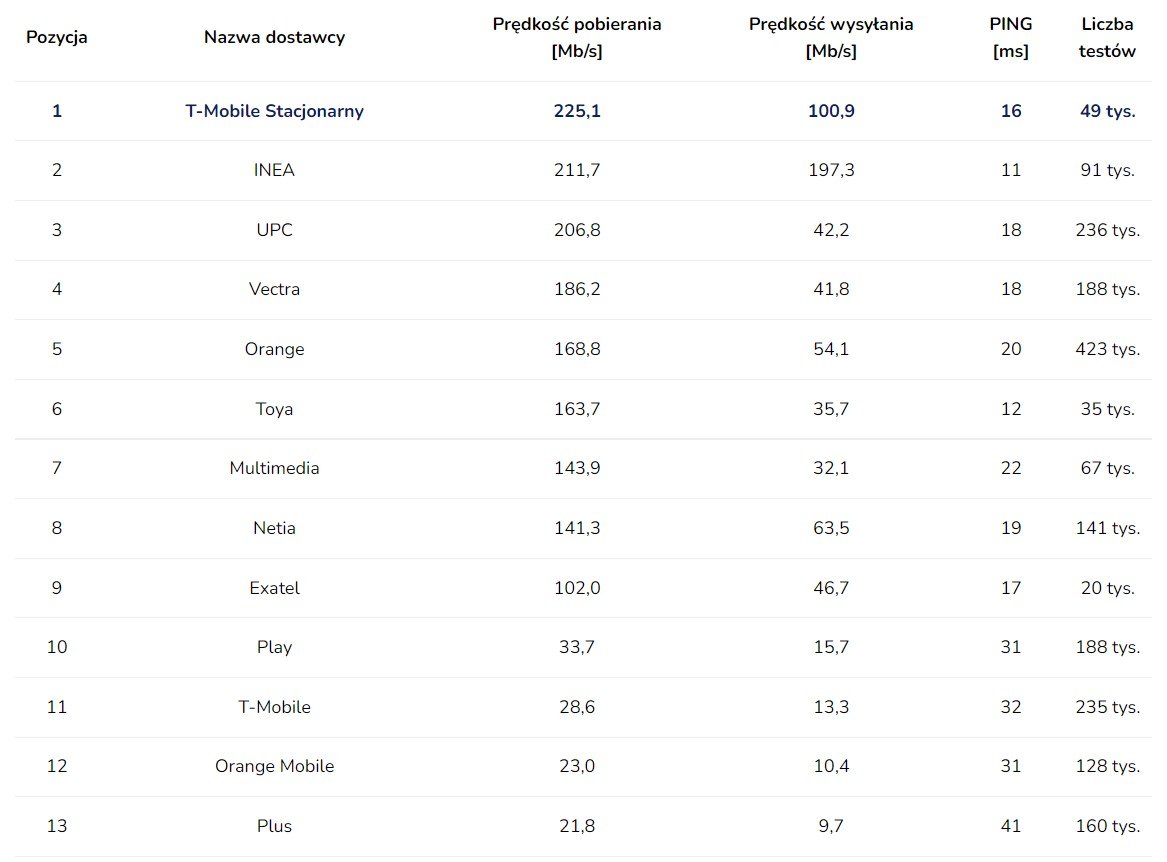Screen dimensions: 1167x862
Task: Select the Multimedia provider name
Action: pyautogui.click(x=275, y=468)
